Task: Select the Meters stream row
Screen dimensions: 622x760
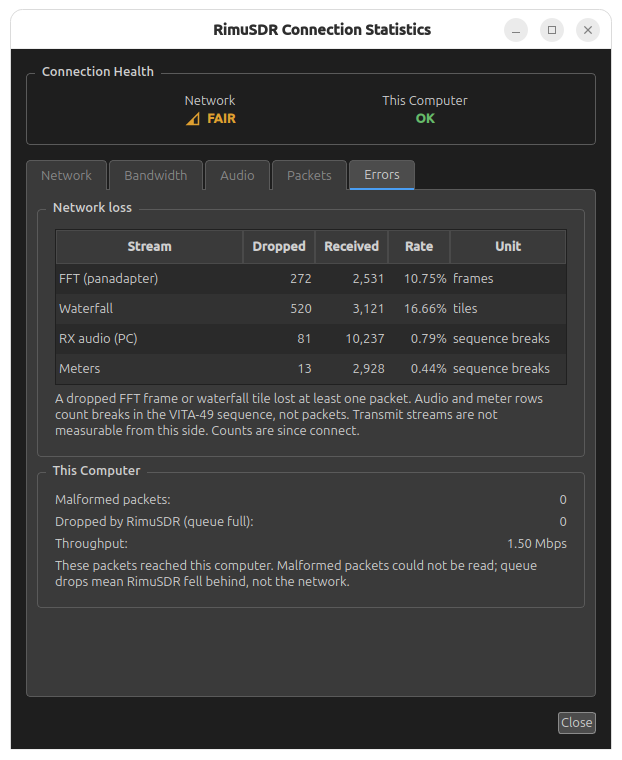Action: pyautogui.click(x=311, y=369)
